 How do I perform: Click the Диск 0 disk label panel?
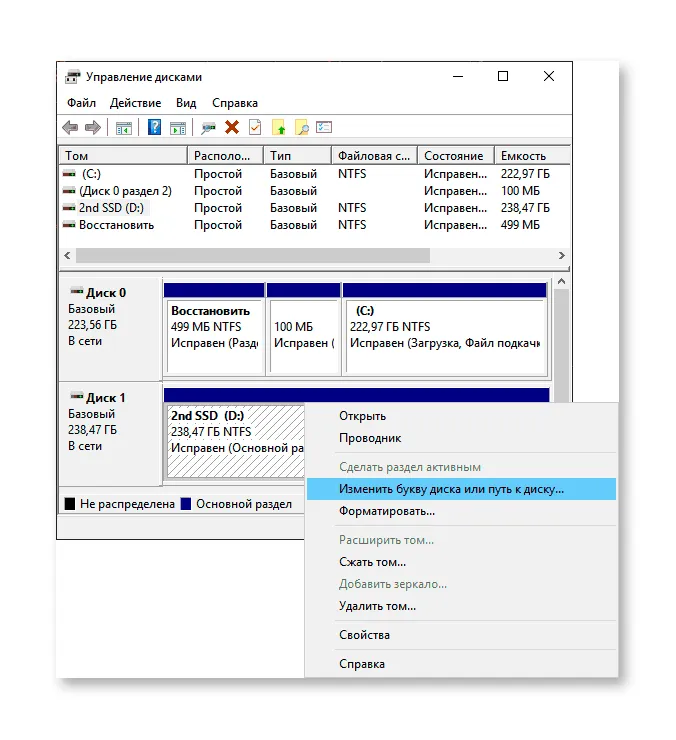[111, 329]
